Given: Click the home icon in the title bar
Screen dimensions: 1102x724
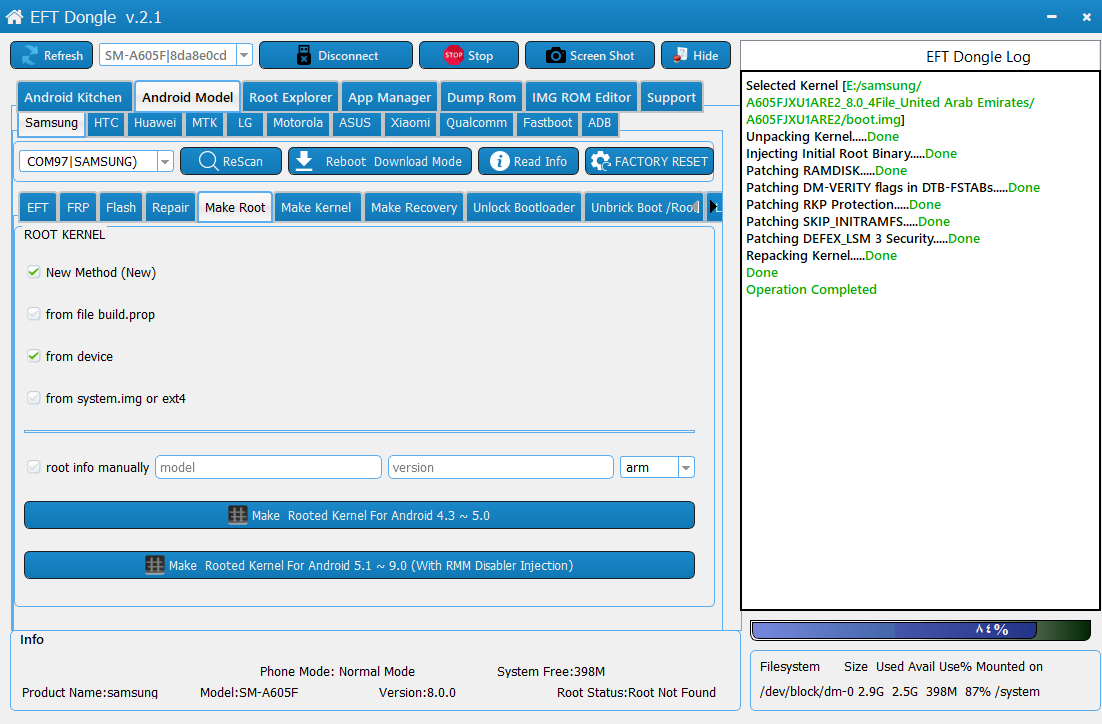Looking at the screenshot, I should [x=14, y=17].
